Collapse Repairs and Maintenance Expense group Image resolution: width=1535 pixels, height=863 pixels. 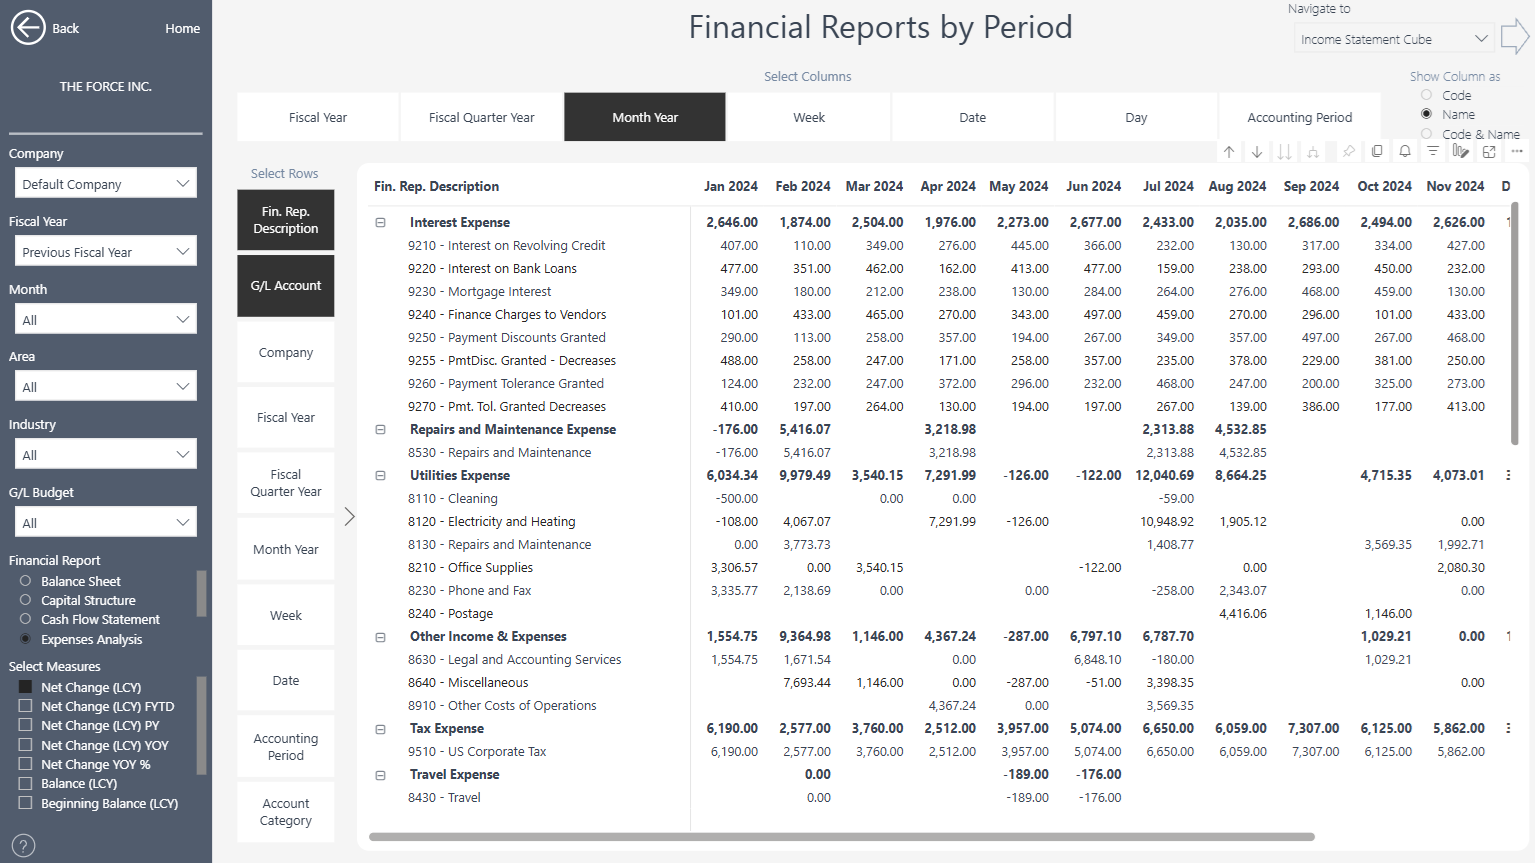click(380, 429)
